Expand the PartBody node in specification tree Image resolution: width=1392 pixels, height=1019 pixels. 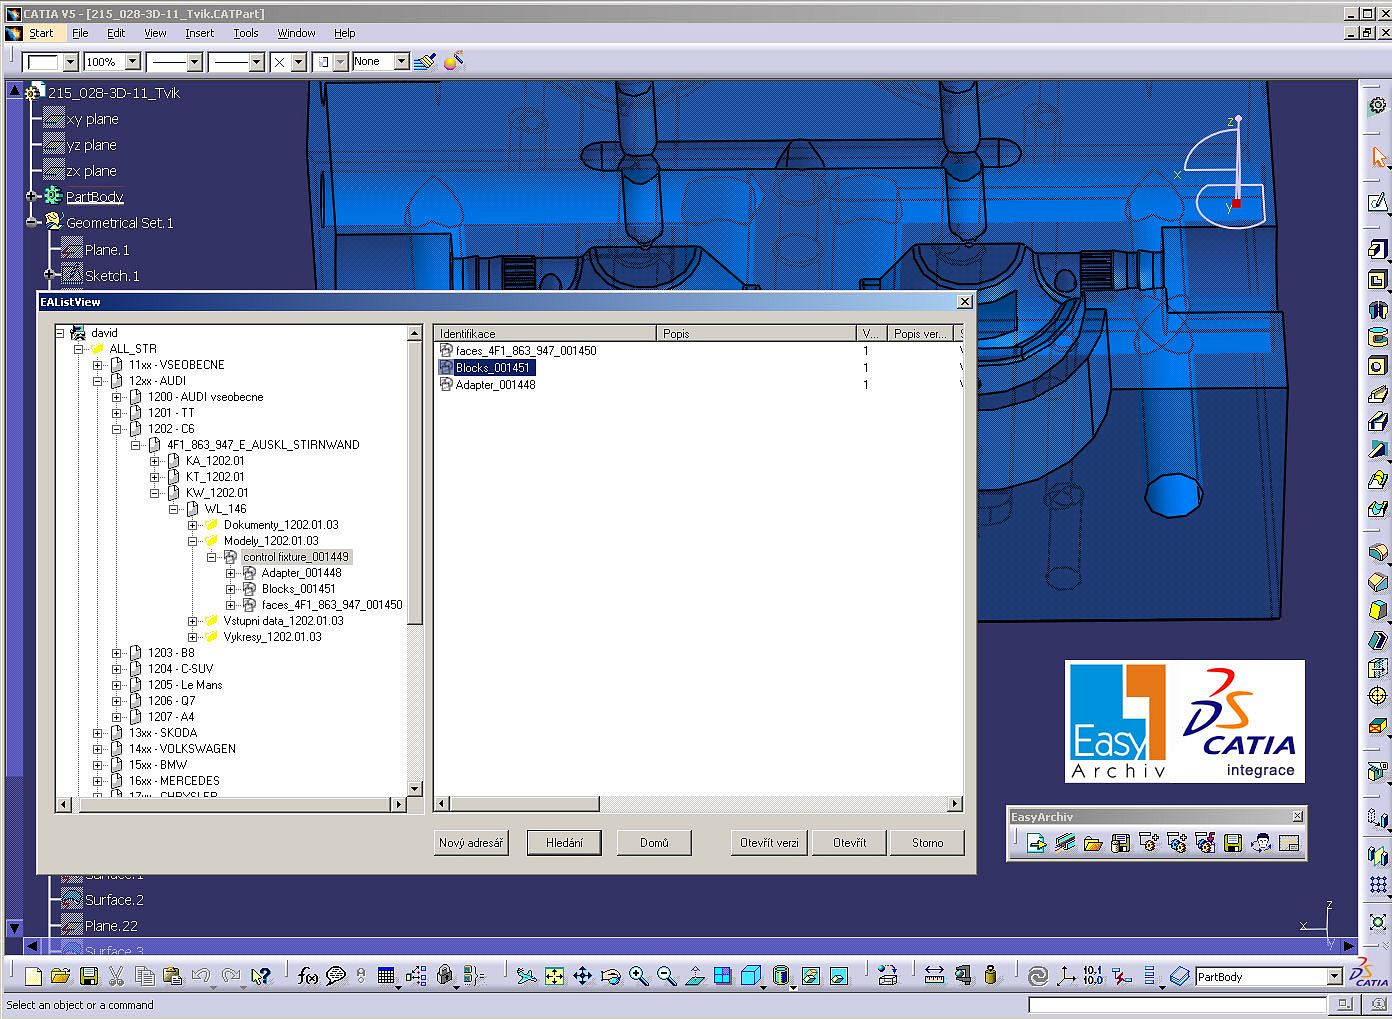(x=32, y=196)
